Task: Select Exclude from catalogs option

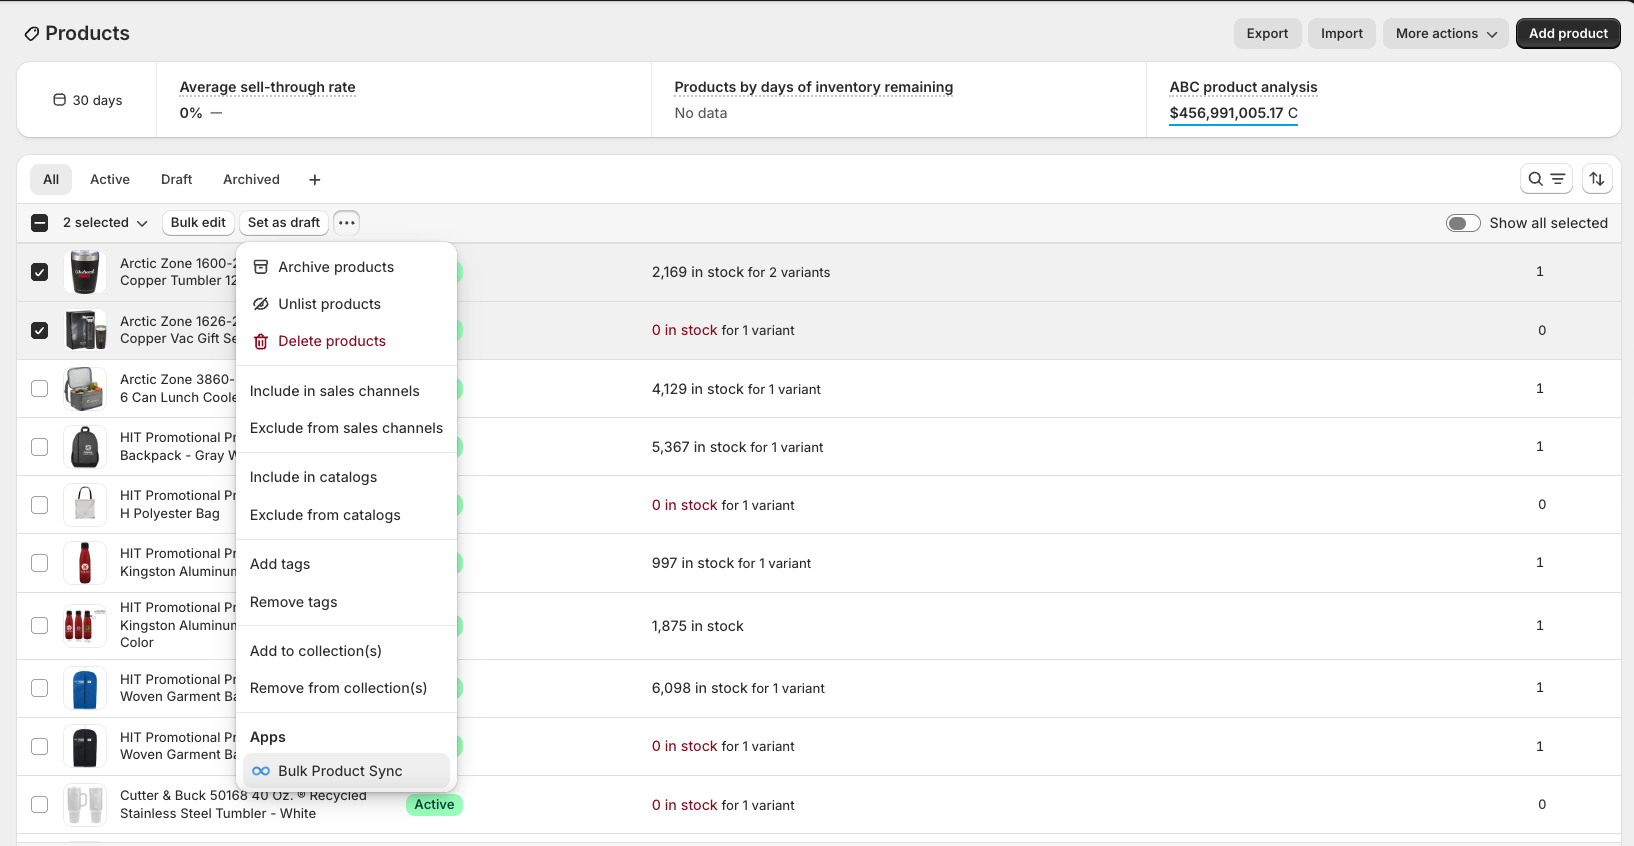Action: (346, 515)
